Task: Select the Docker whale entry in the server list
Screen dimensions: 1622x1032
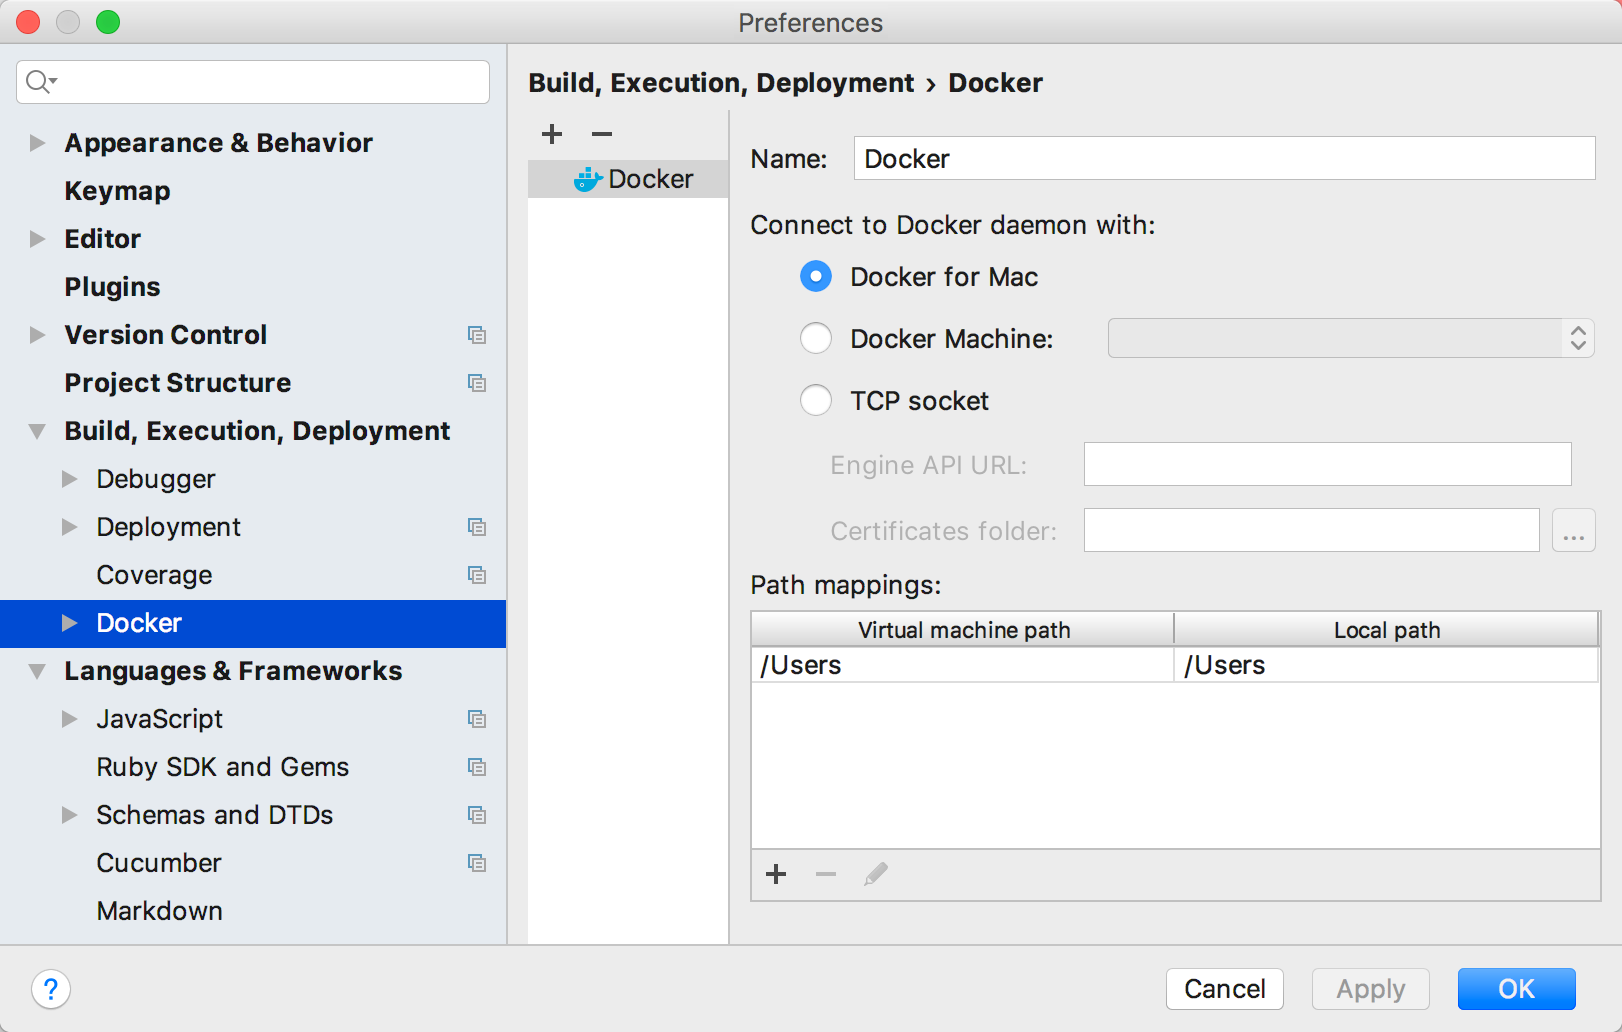Action: (628, 179)
